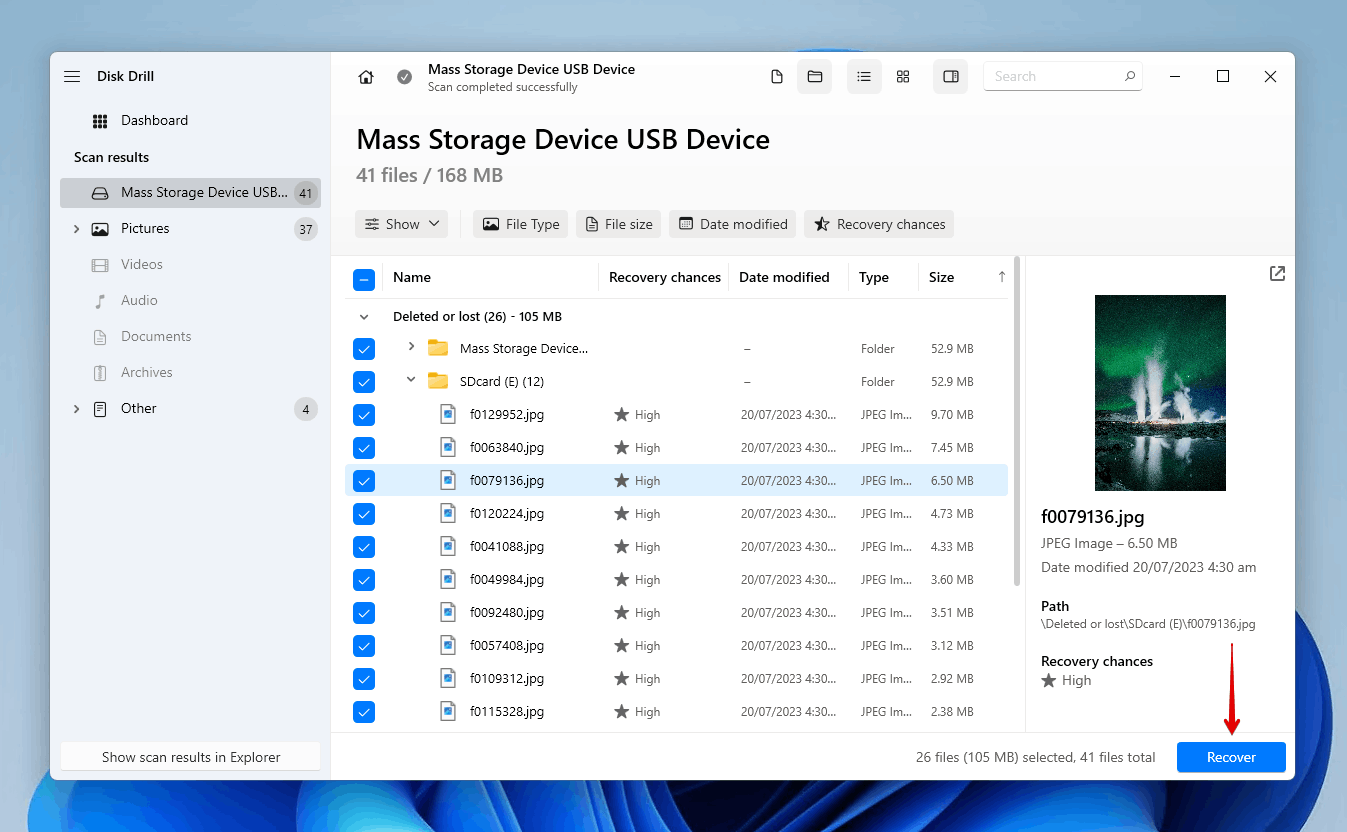Toggle the select-all checkbox in the header

364,279
